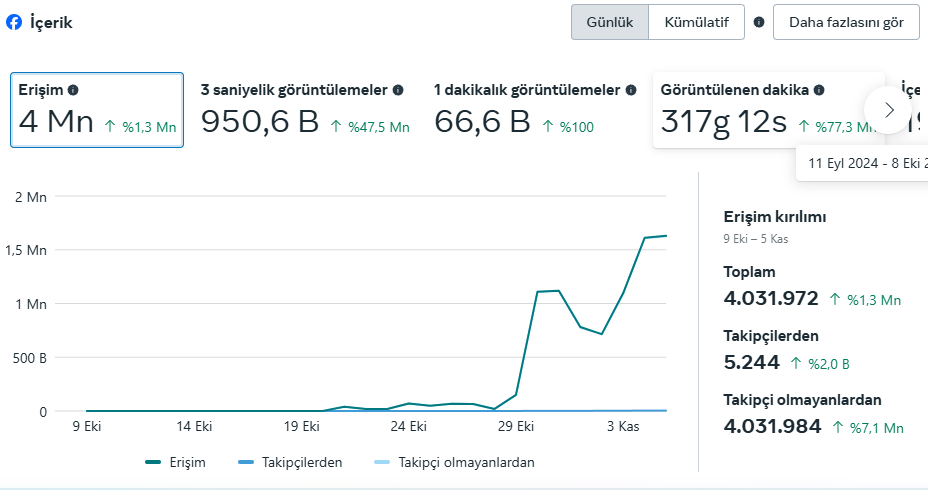Toggle Takipçi olmayanlardan series in legend
This screenshot has height=490, width=928.
455,462
